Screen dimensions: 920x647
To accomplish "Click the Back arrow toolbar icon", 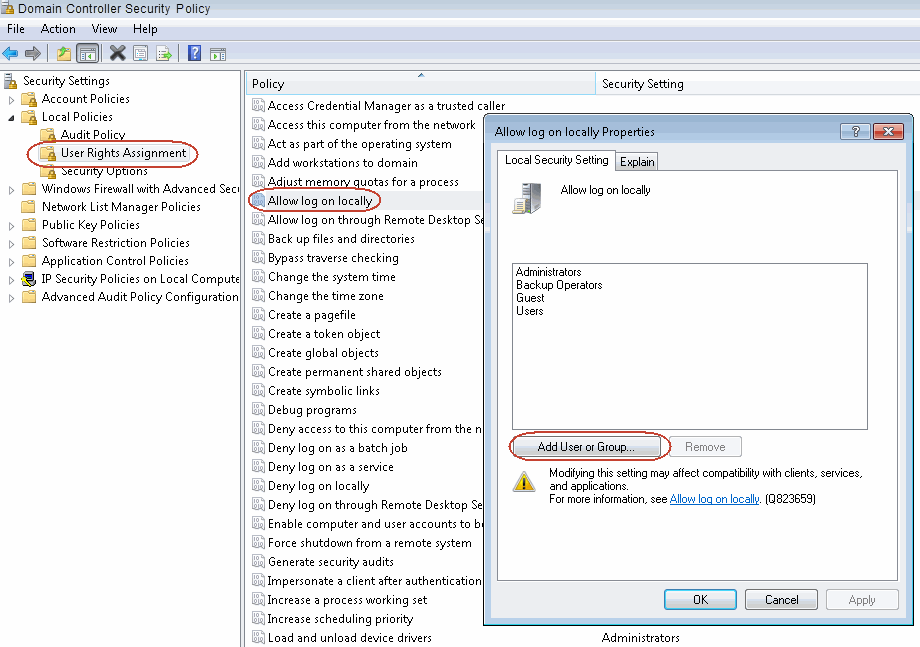I will (11, 54).
